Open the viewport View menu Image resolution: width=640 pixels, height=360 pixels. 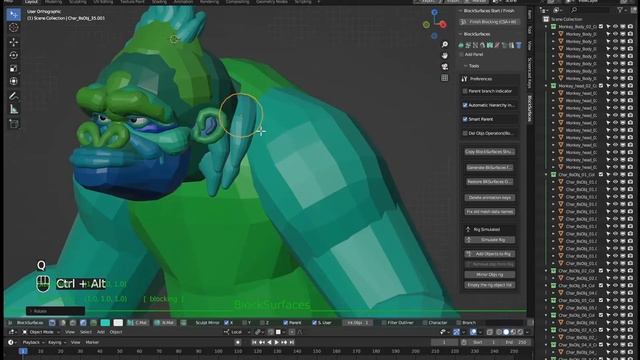70,332
